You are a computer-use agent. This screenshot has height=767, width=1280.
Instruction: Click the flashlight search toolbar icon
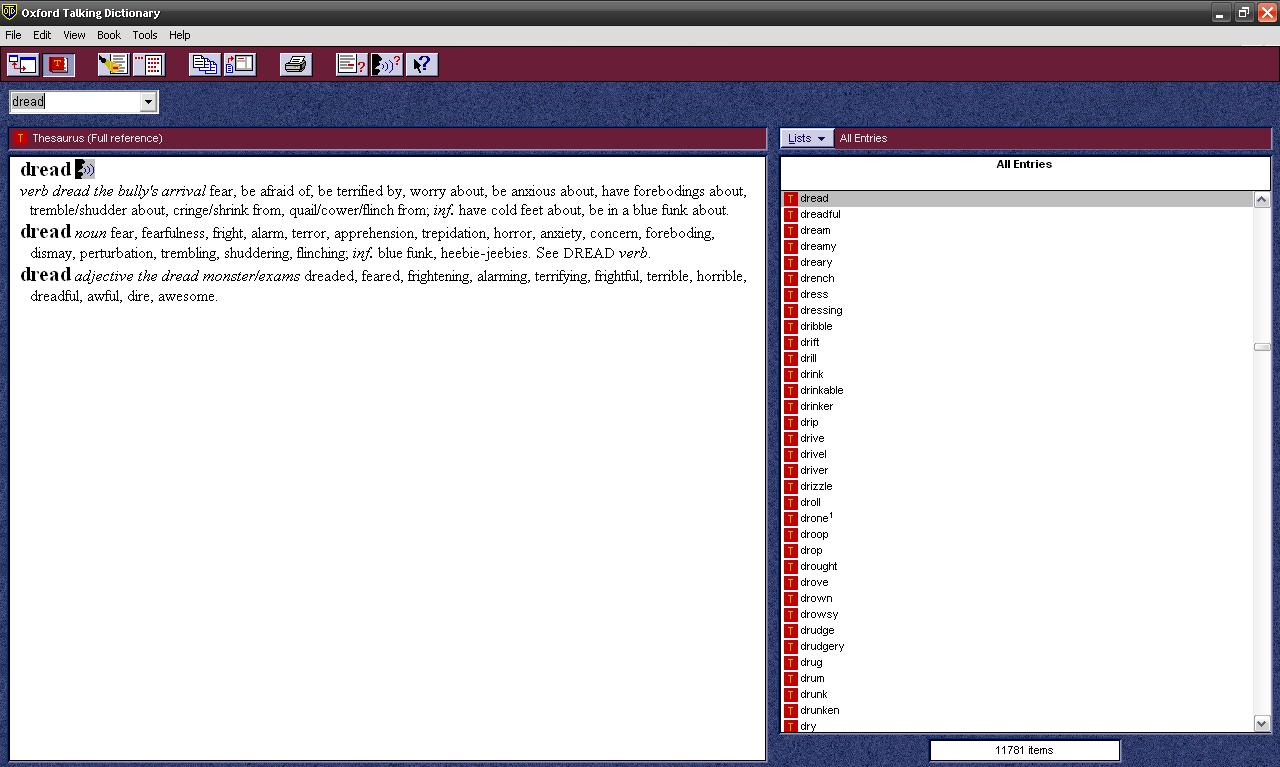(x=113, y=65)
